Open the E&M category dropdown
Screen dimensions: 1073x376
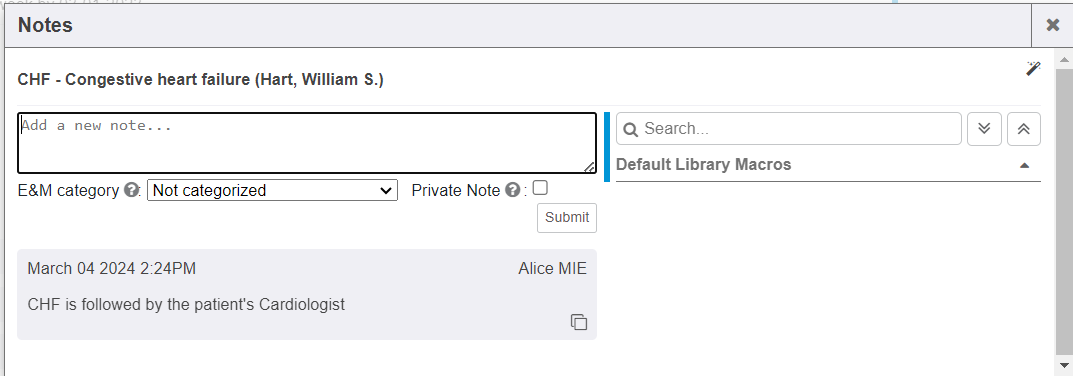click(272, 190)
